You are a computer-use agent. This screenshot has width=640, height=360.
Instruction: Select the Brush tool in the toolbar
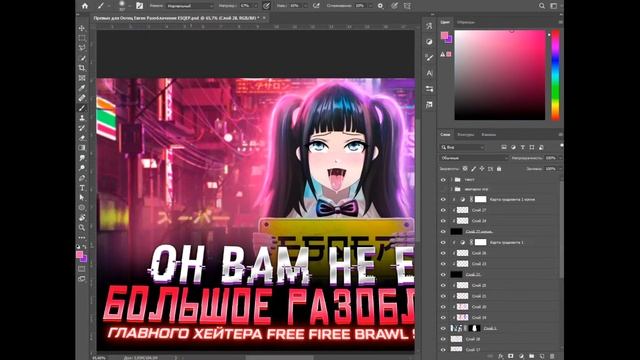pos(82,108)
